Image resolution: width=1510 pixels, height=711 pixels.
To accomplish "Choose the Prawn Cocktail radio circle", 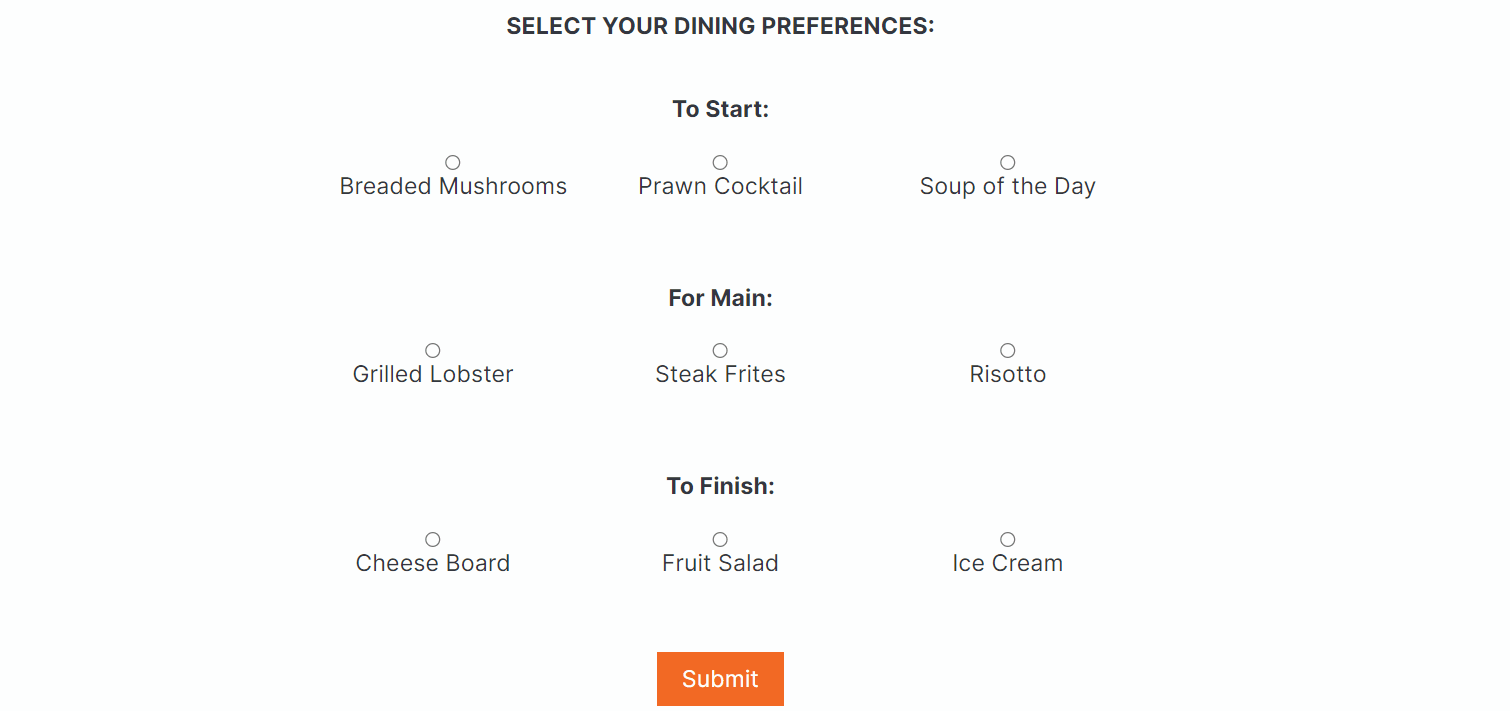I will coord(720,162).
